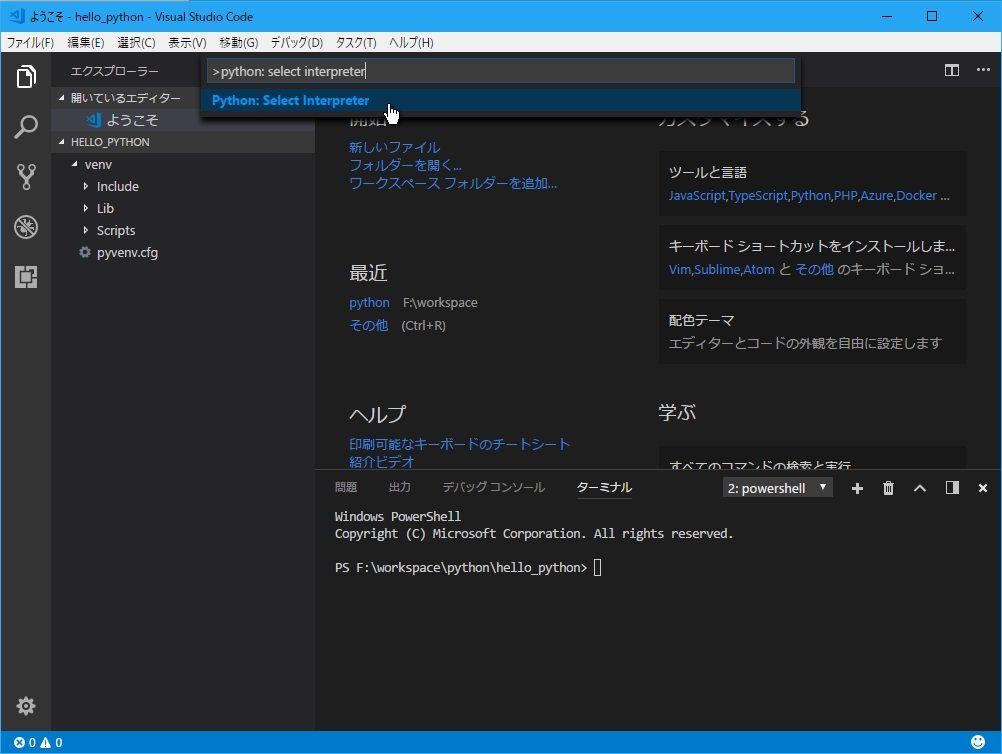Click the TypeScript link under ツールと言語
Viewport: 1002px width, 754px height.
pos(758,196)
